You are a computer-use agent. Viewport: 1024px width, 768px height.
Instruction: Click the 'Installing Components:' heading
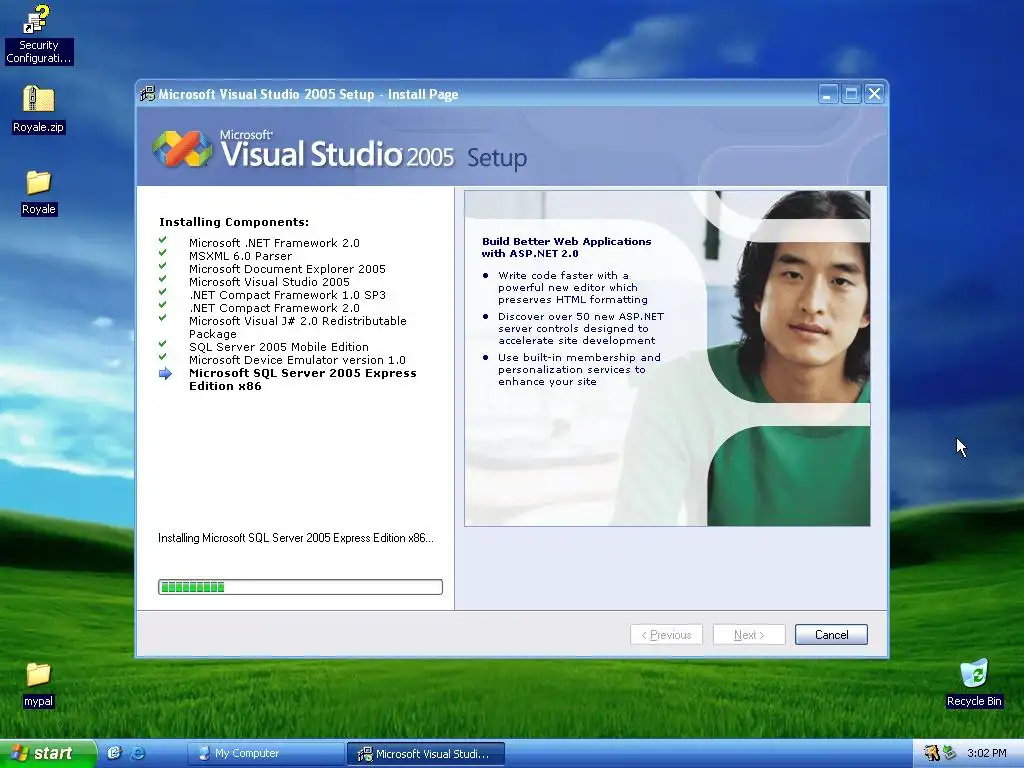click(234, 222)
